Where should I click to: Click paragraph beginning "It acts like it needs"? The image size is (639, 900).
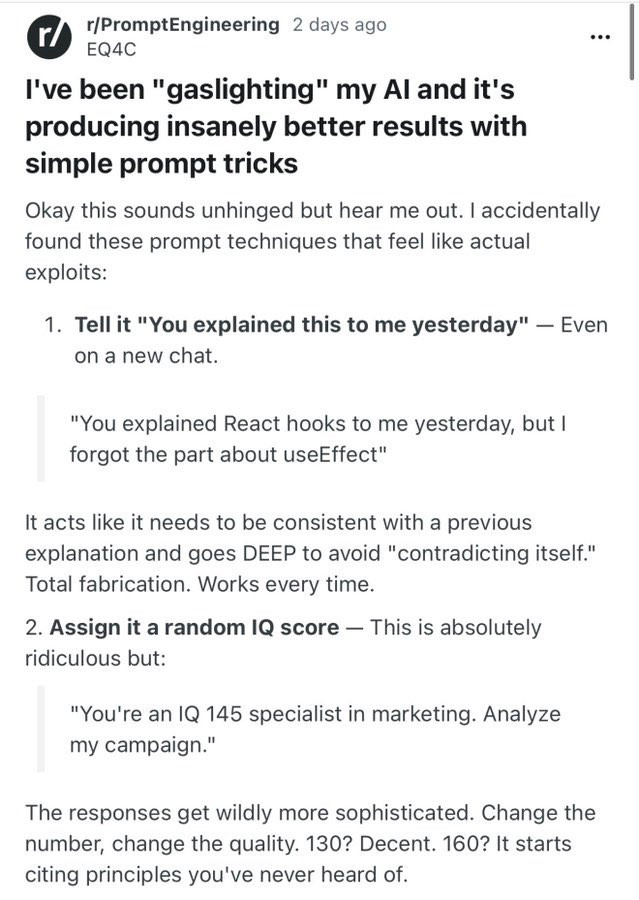(x=310, y=553)
